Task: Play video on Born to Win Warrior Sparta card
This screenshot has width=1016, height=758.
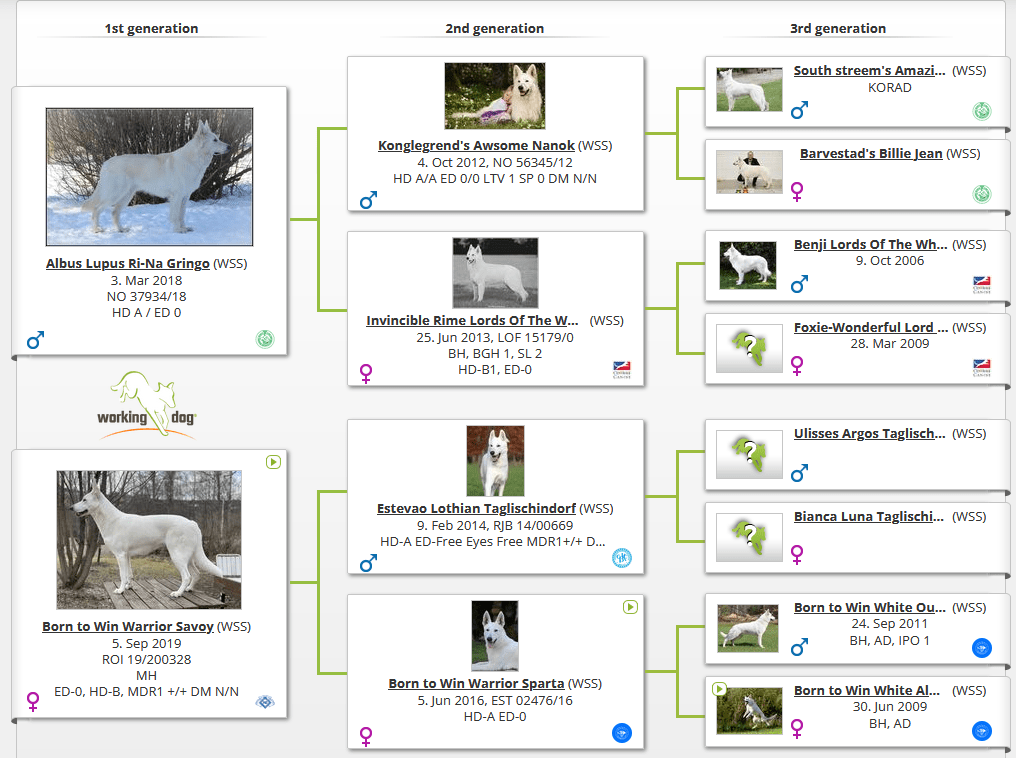Action: pos(630,607)
